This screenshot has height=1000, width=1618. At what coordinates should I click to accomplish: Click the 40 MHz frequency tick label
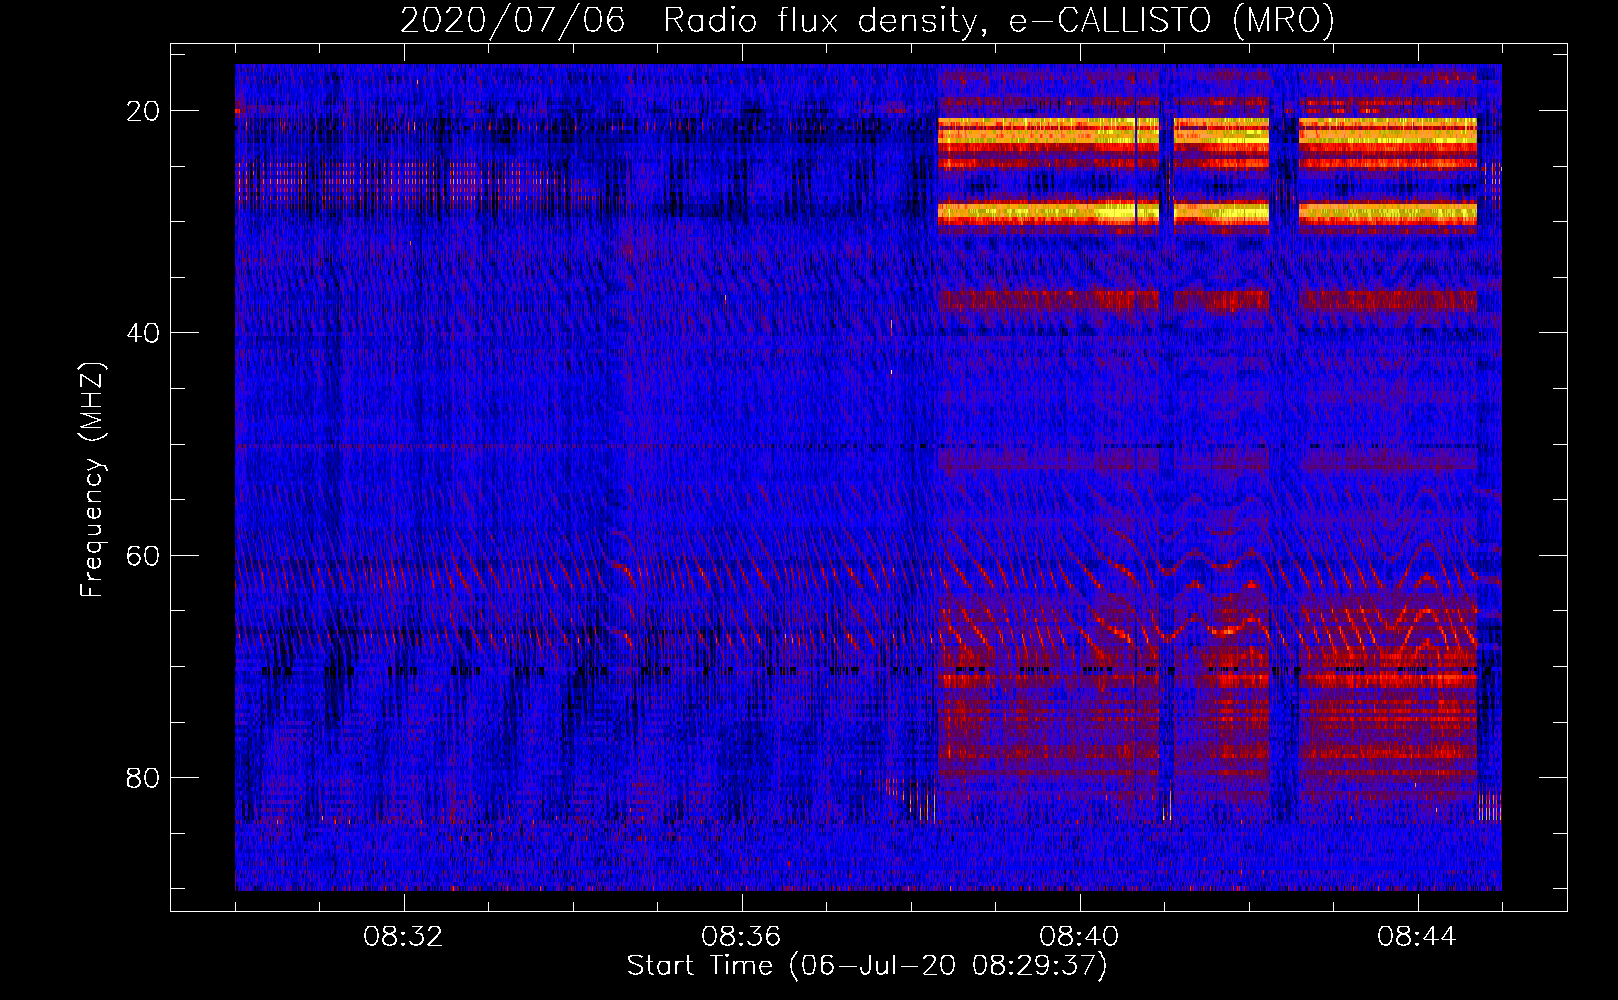(144, 333)
